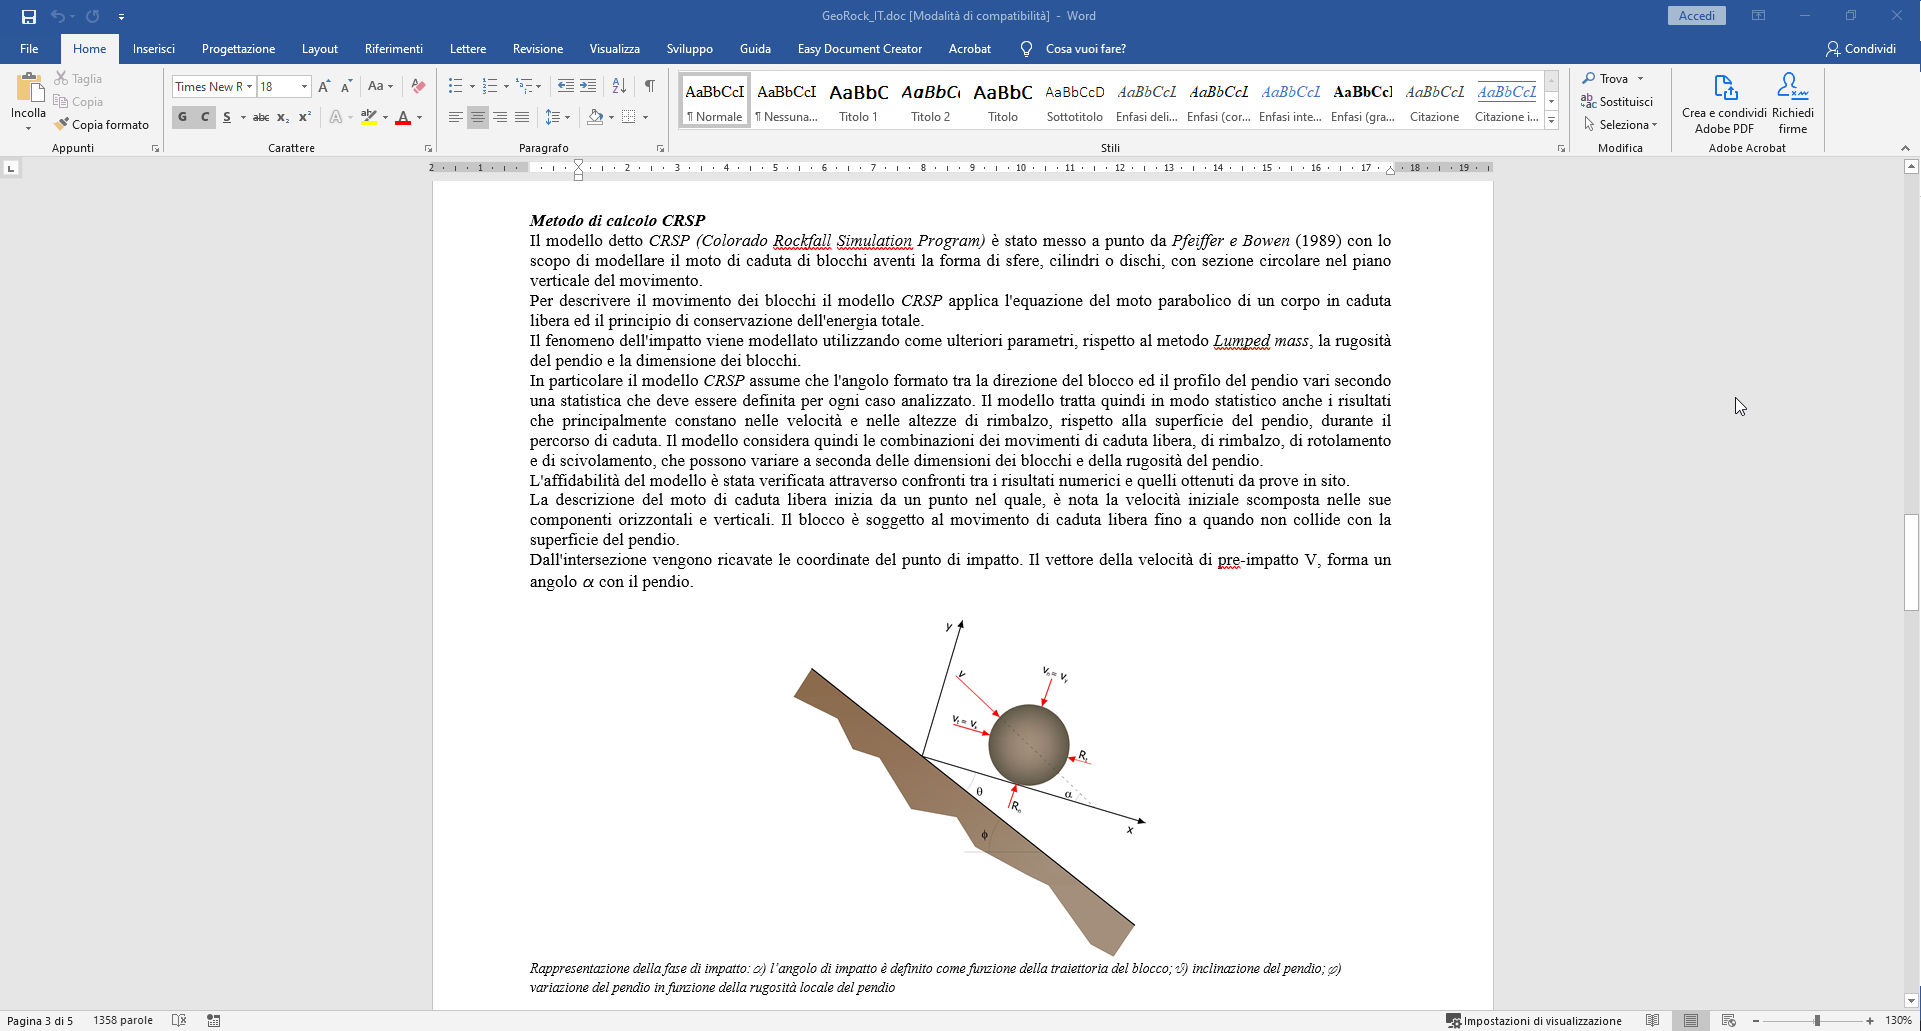
Task: Increase font size with the large A icon
Action: [x=324, y=87]
